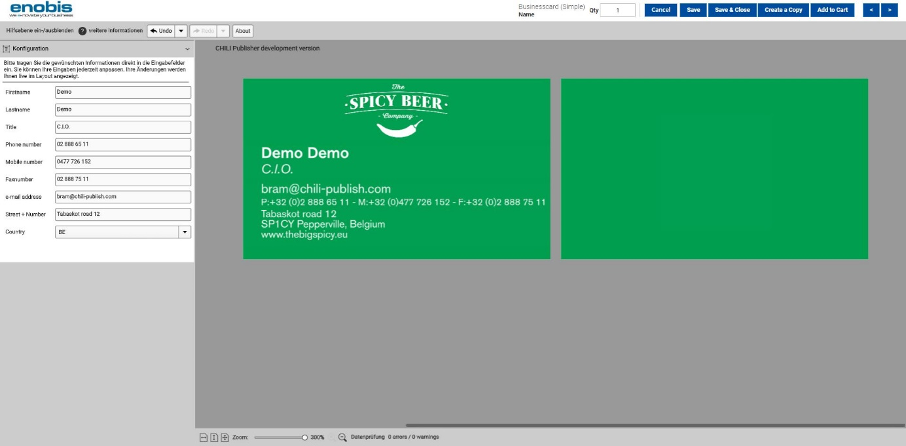This screenshot has height=446, width=906.
Task: Adjust the Zoom slider handle
Action: [x=305, y=437]
